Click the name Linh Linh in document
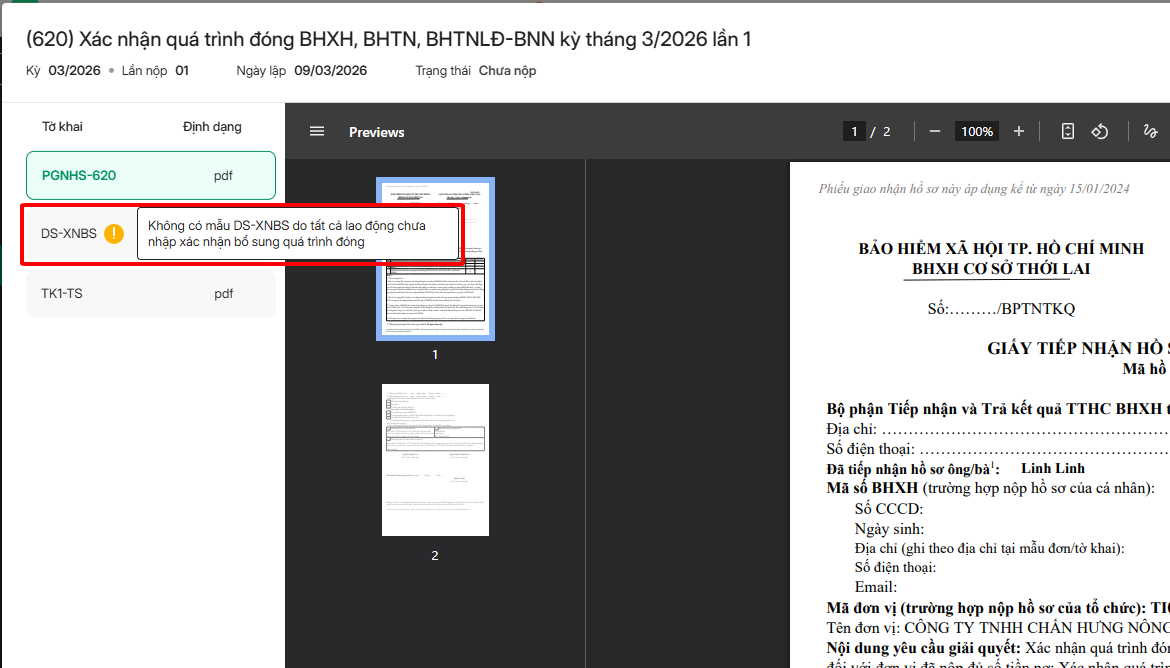Viewport: 1170px width, 668px height. point(1053,469)
